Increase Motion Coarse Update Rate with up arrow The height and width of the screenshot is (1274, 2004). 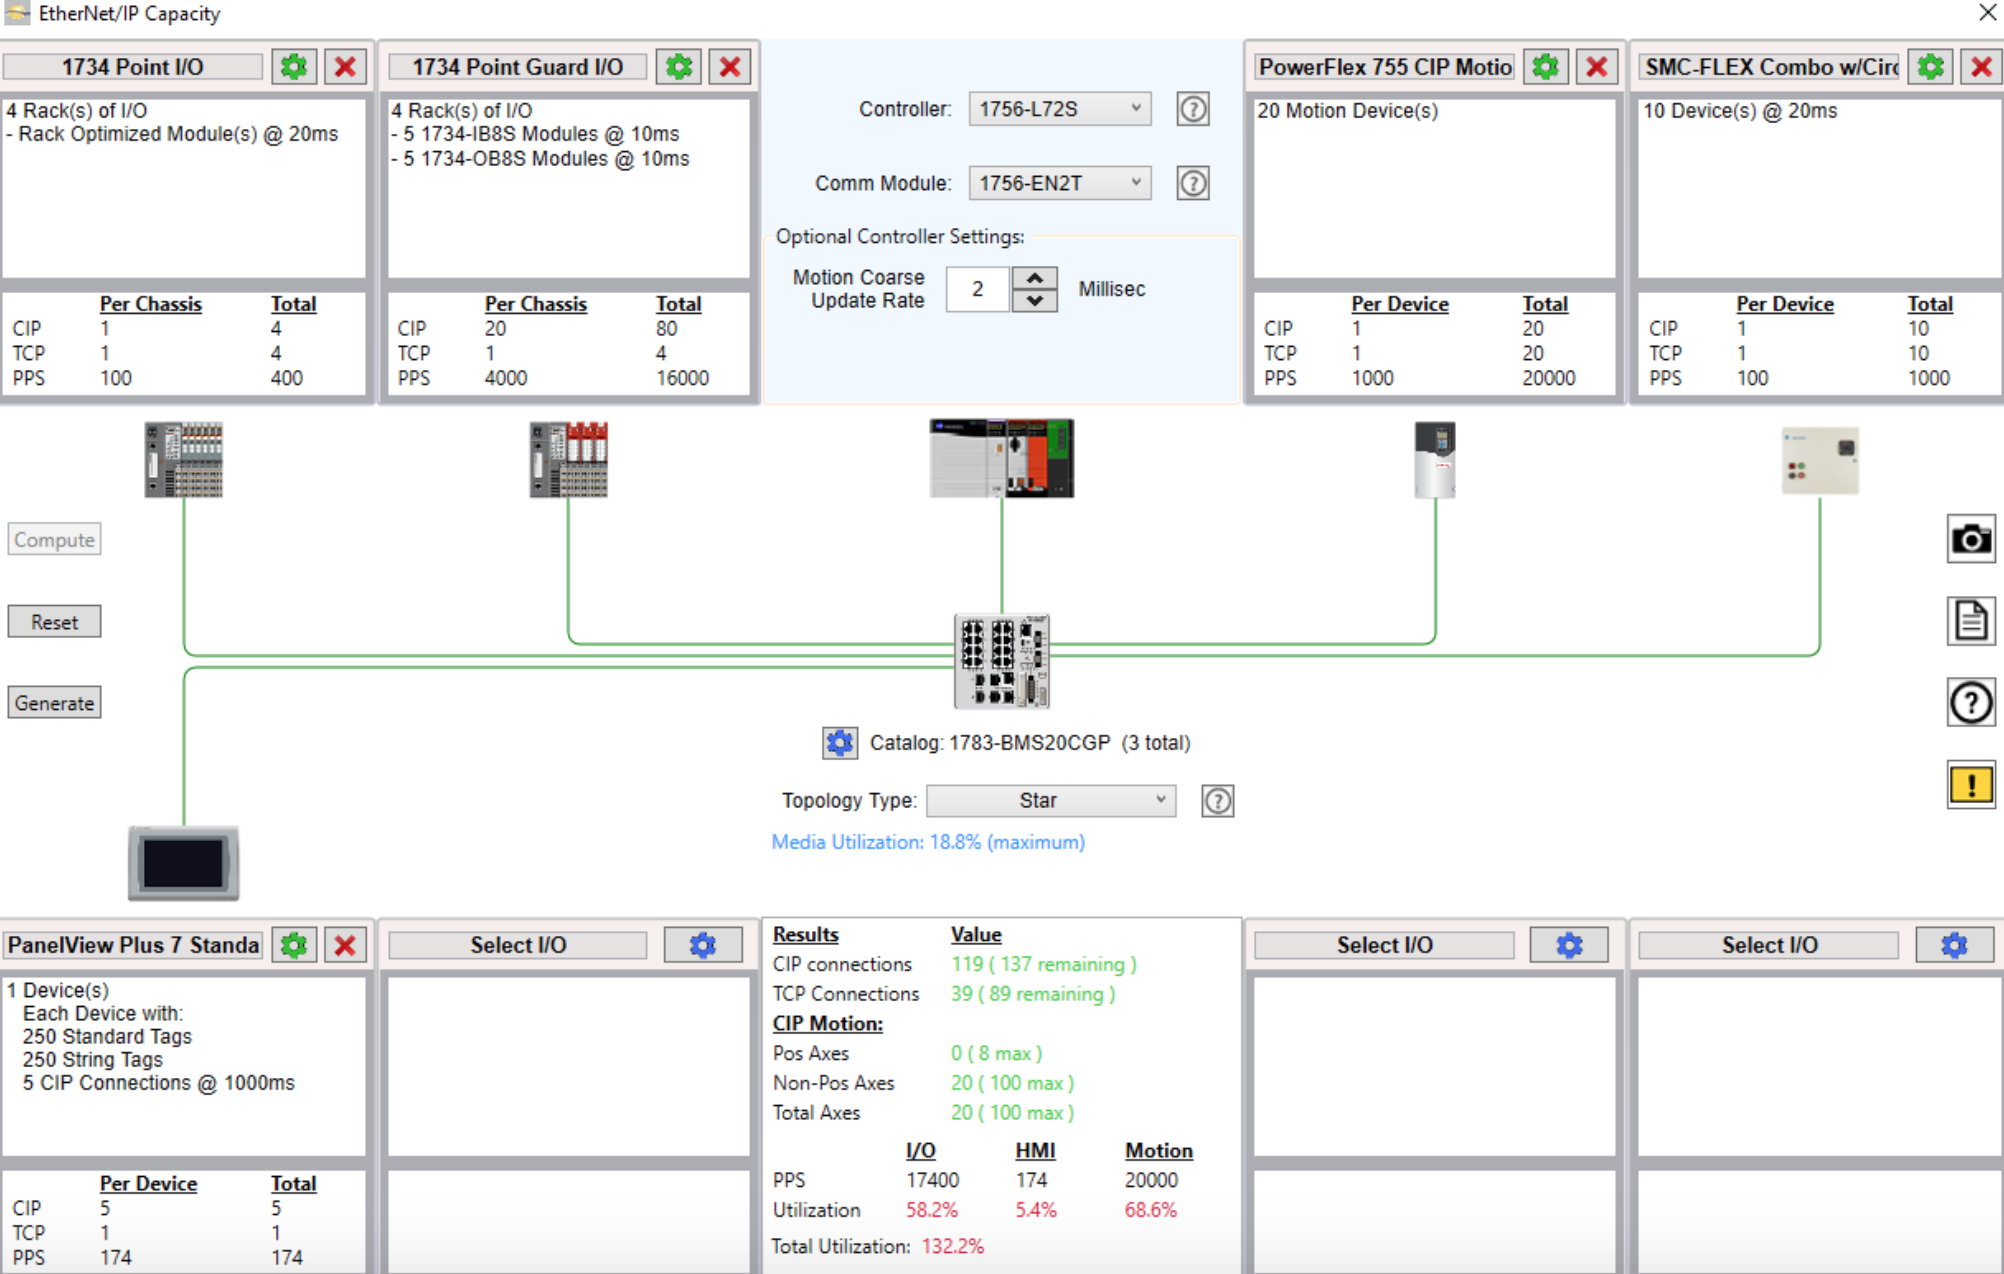[1036, 277]
